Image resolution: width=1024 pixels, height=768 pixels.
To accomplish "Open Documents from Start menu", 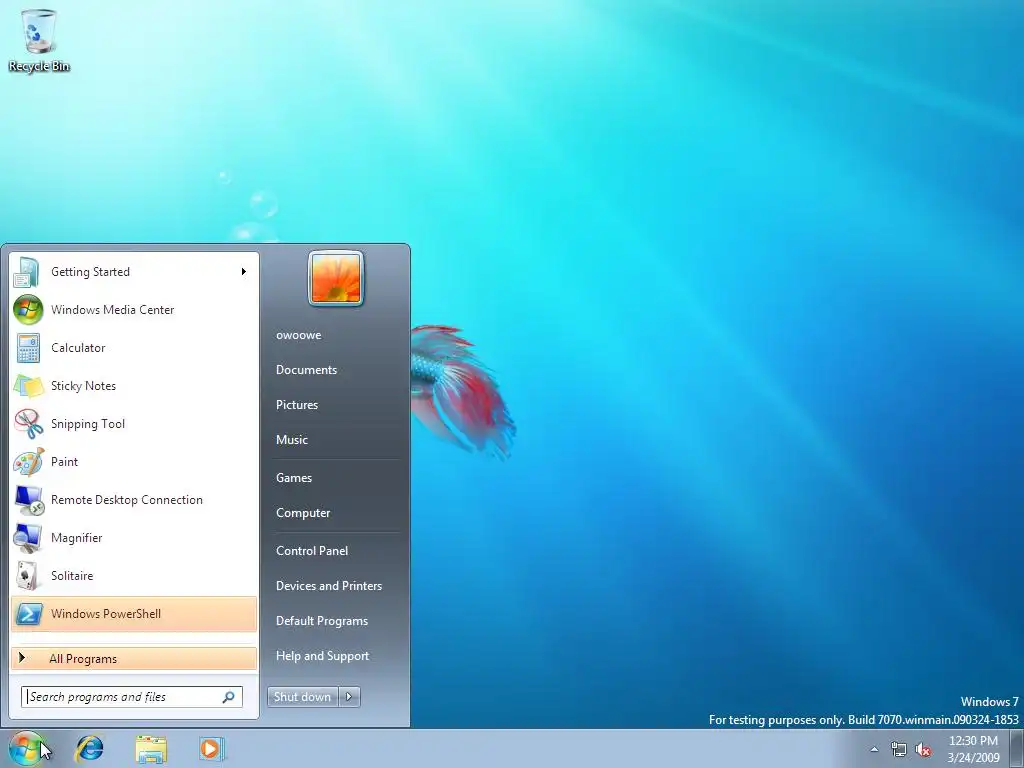I will 306,370.
